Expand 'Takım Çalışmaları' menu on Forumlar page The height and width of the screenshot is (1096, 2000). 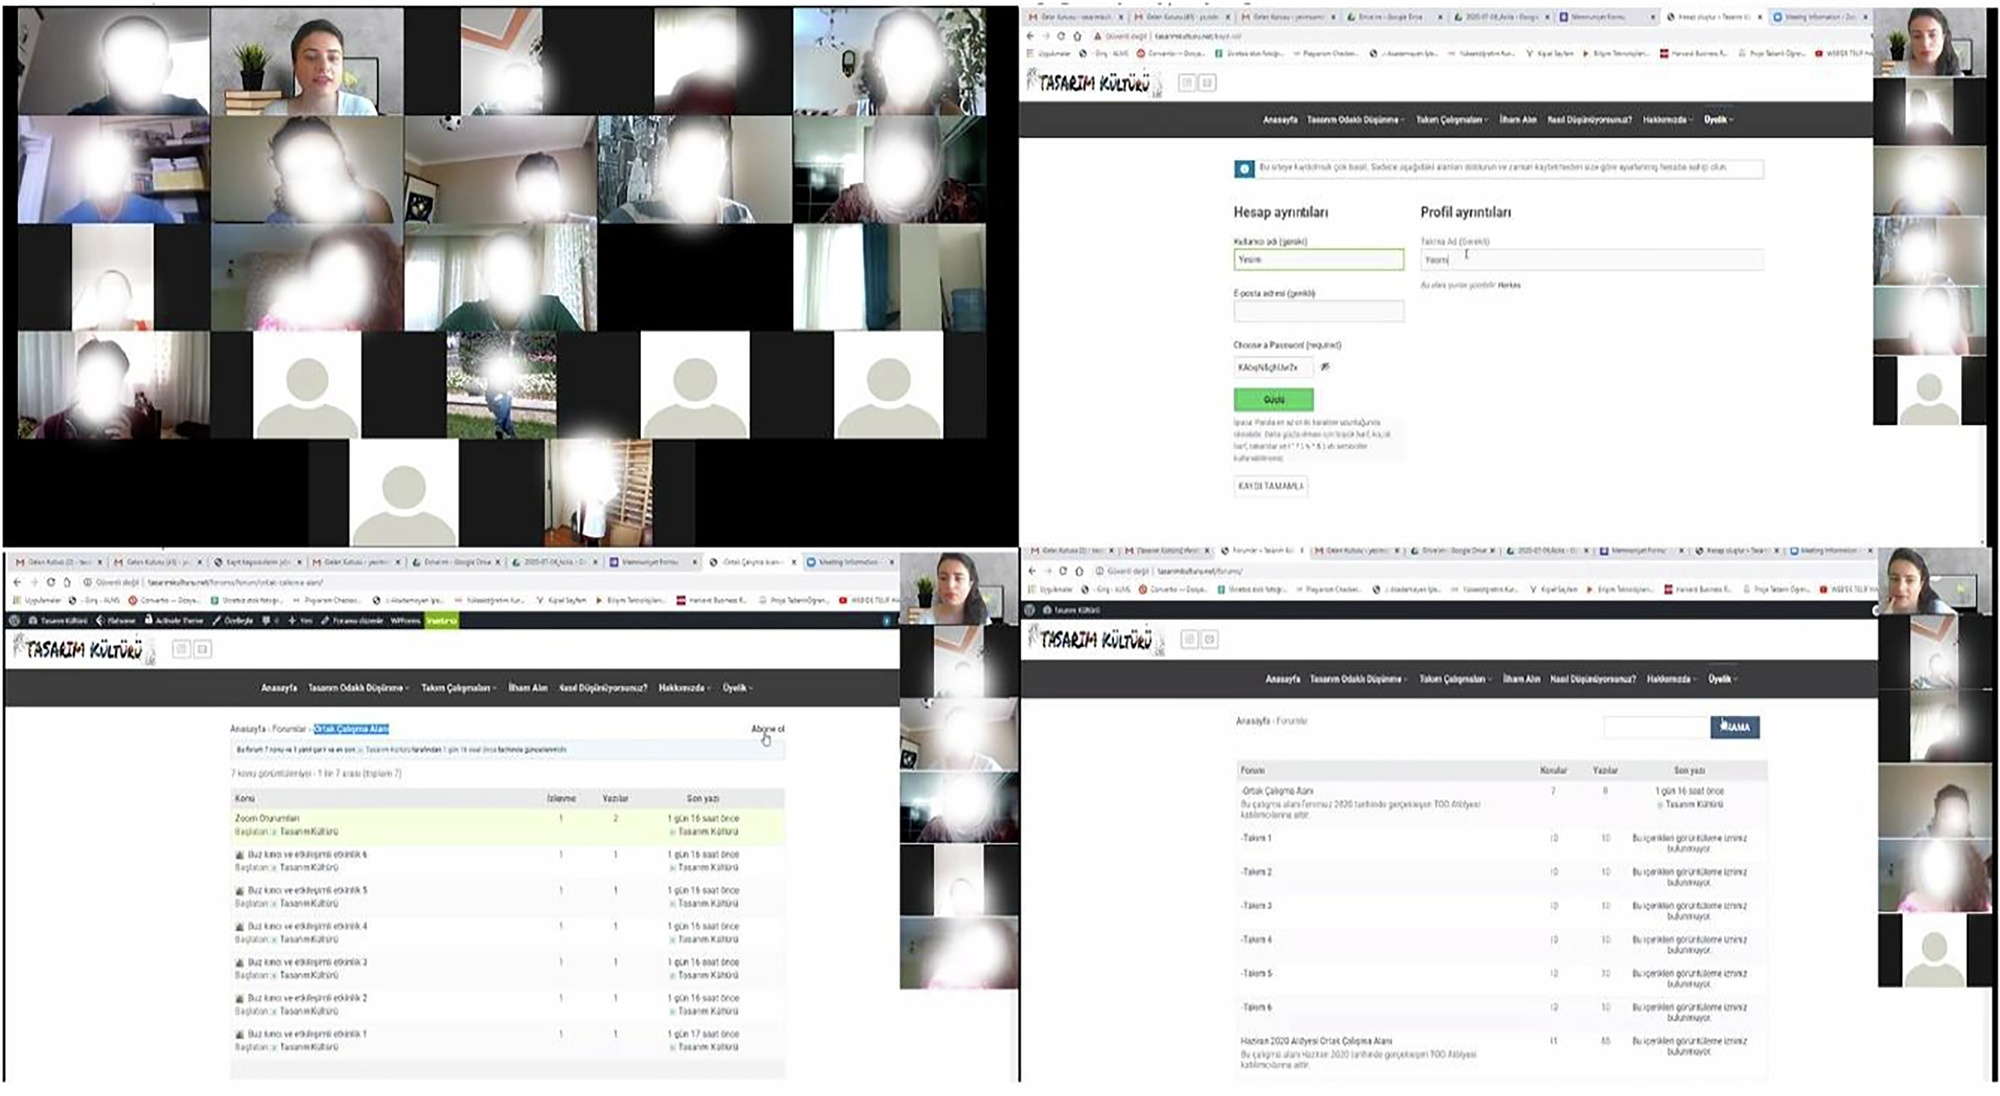coord(1454,679)
